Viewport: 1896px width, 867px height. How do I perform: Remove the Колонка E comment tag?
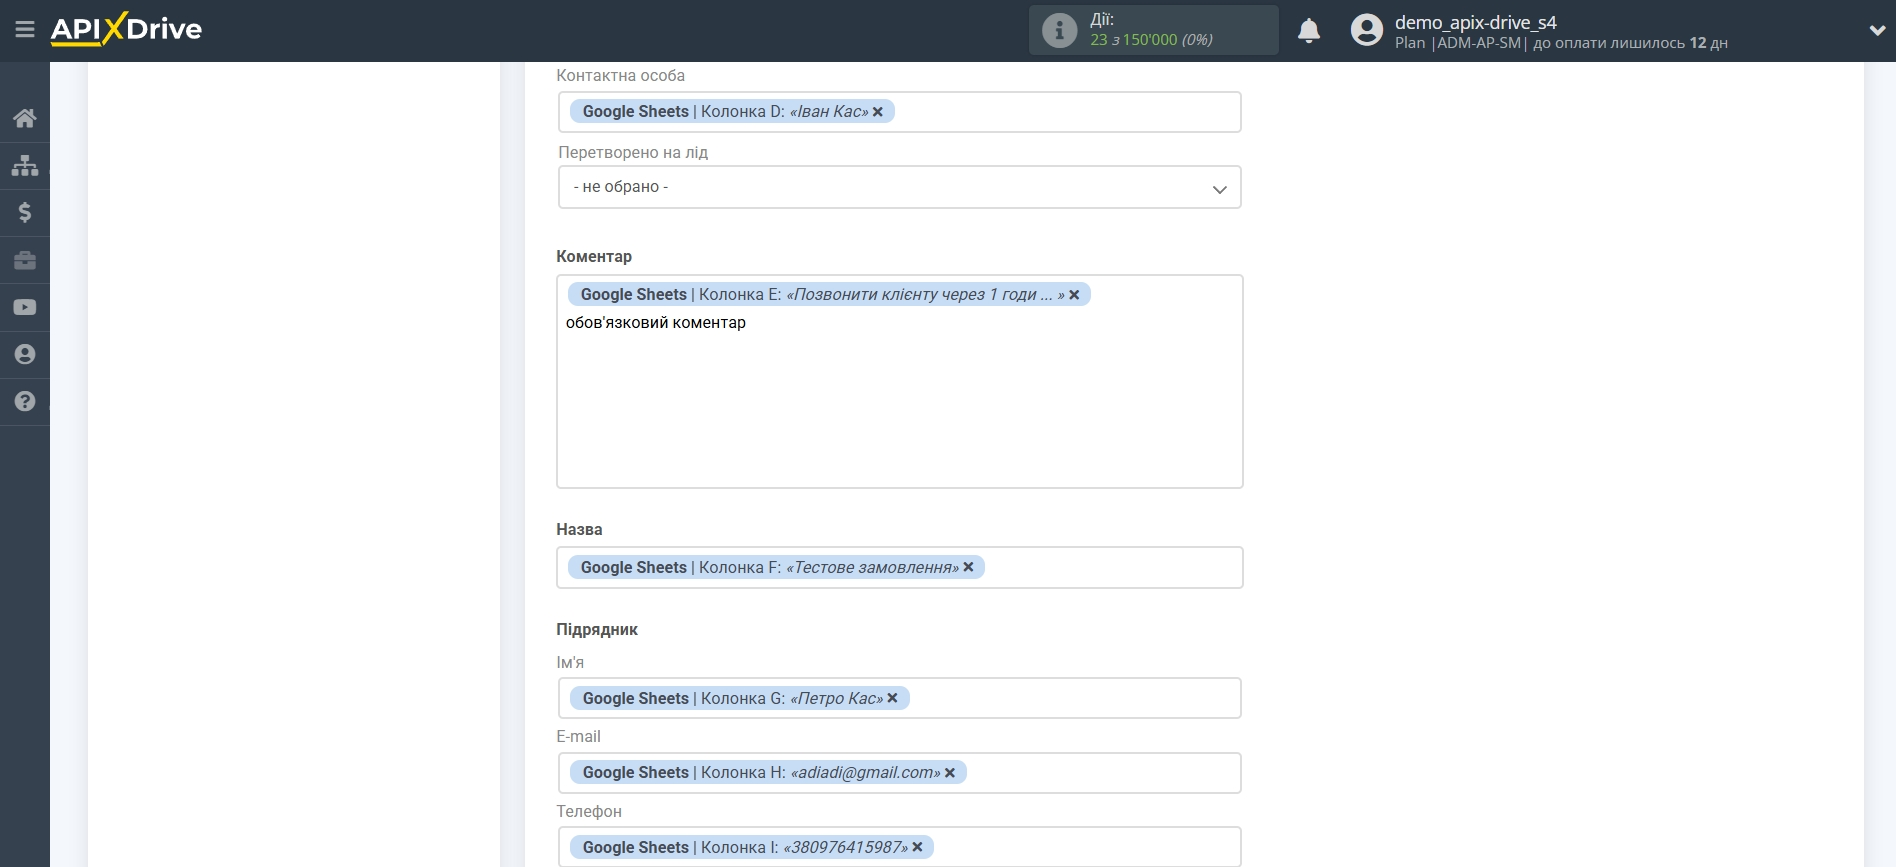pos(1074,295)
